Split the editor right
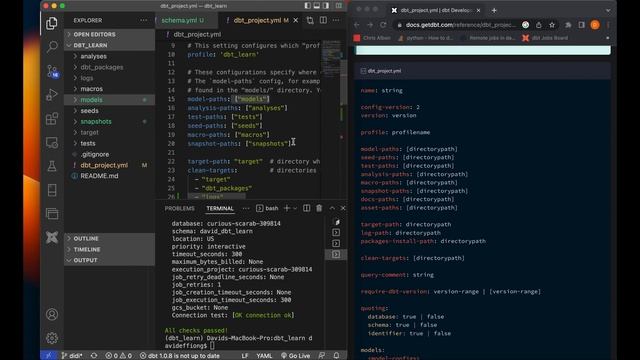Viewport: 640px width, 360px height. (323, 20)
